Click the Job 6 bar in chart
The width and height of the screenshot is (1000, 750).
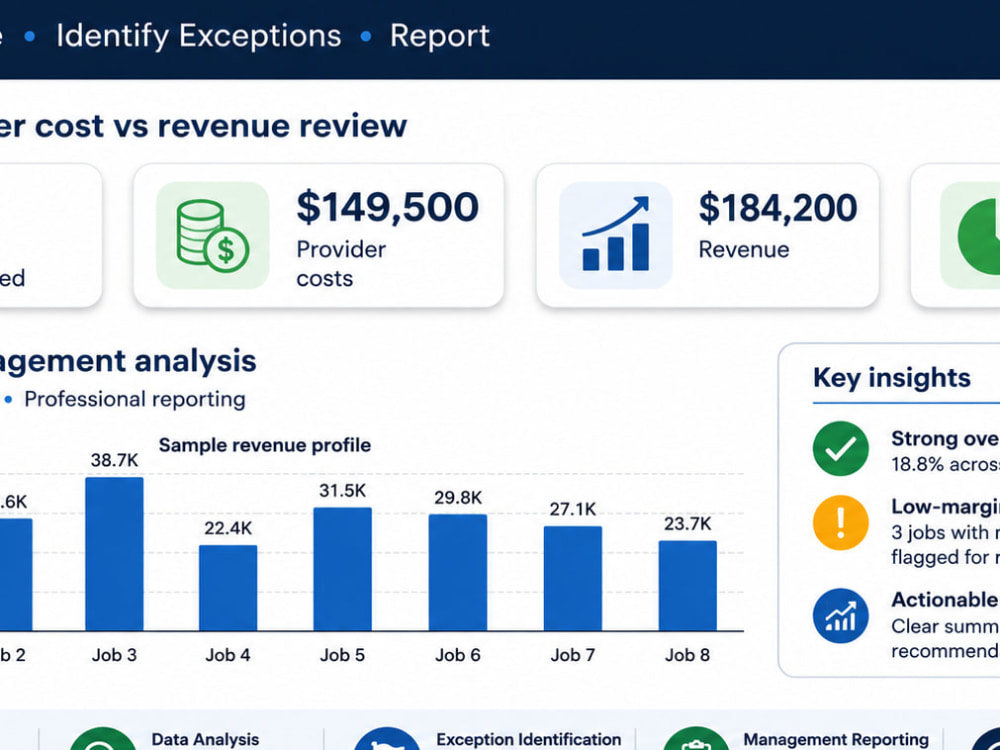[x=457, y=573]
